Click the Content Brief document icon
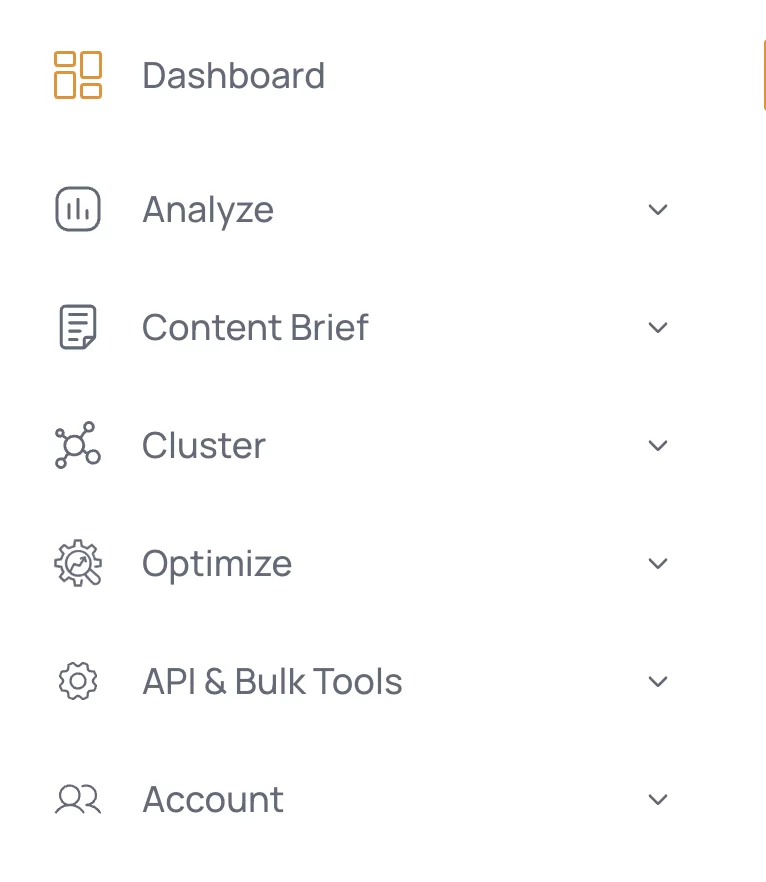766x882 pixels. coord(78,327)
